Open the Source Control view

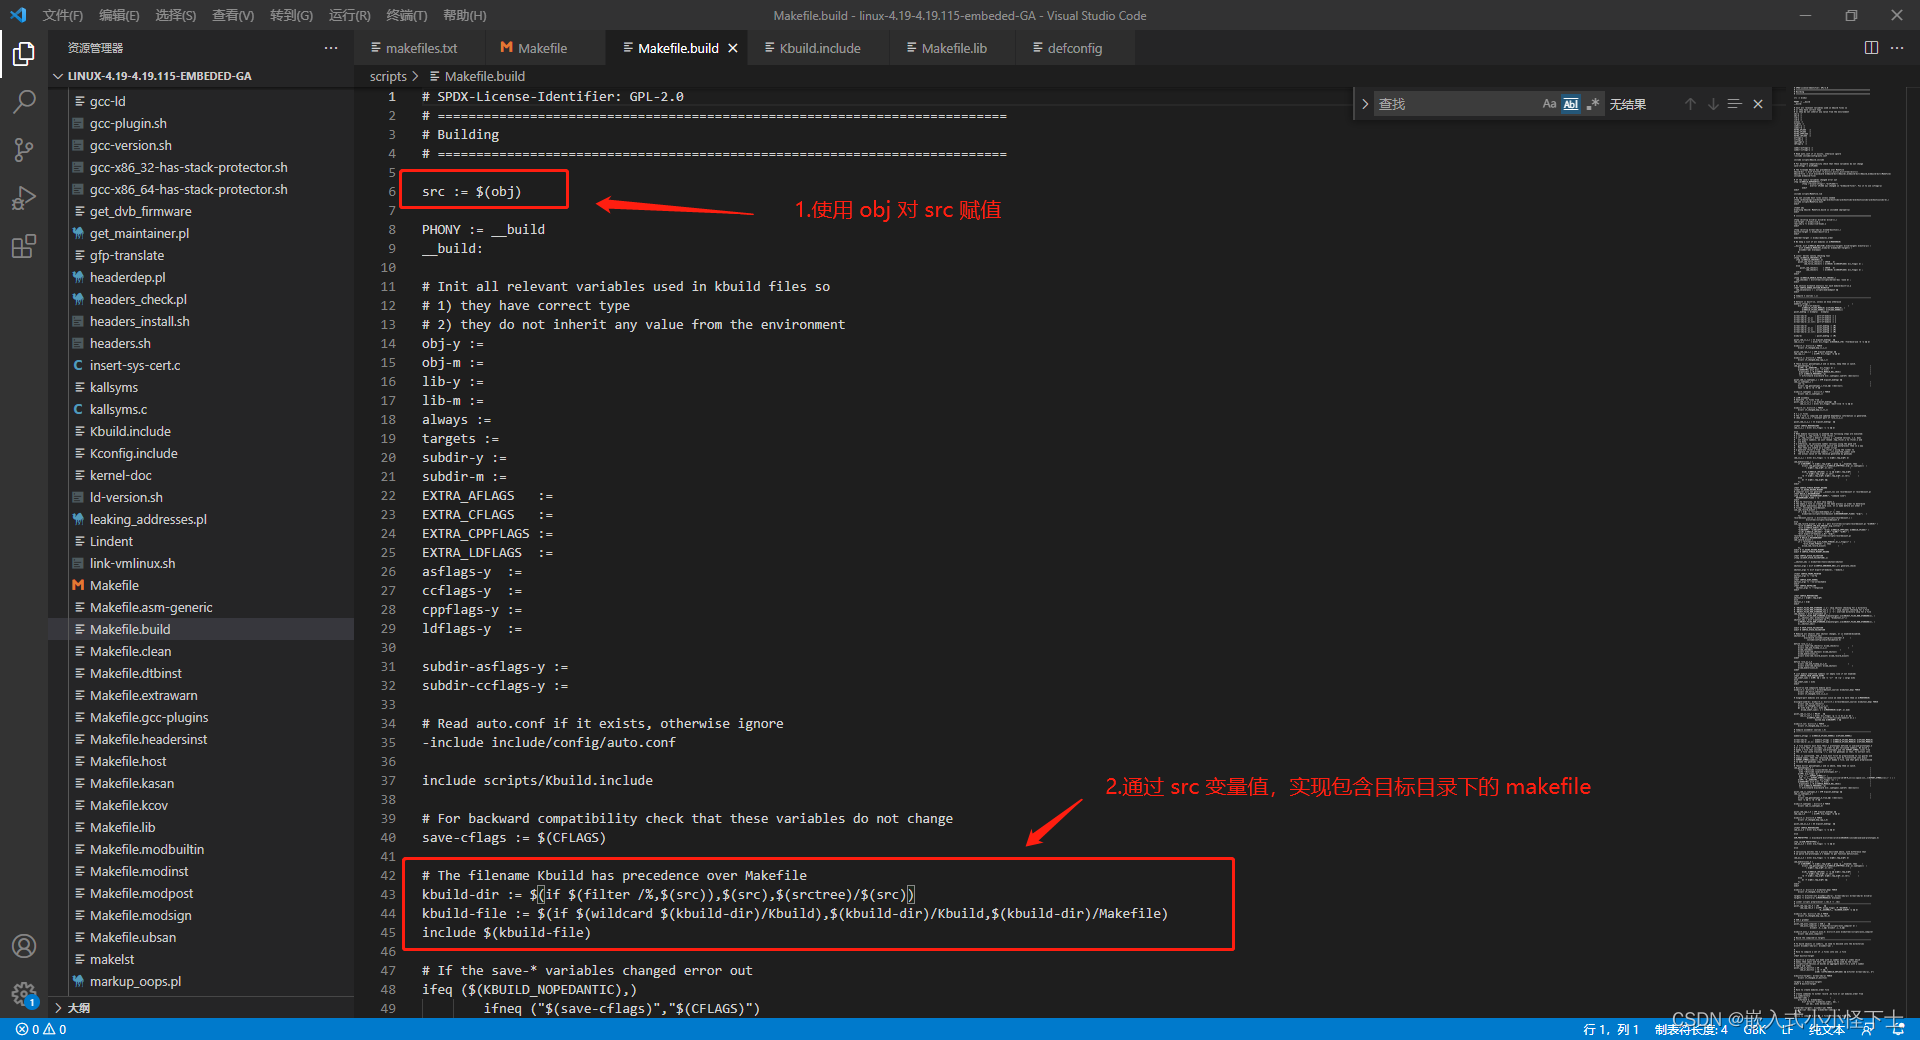coord(24,150)
